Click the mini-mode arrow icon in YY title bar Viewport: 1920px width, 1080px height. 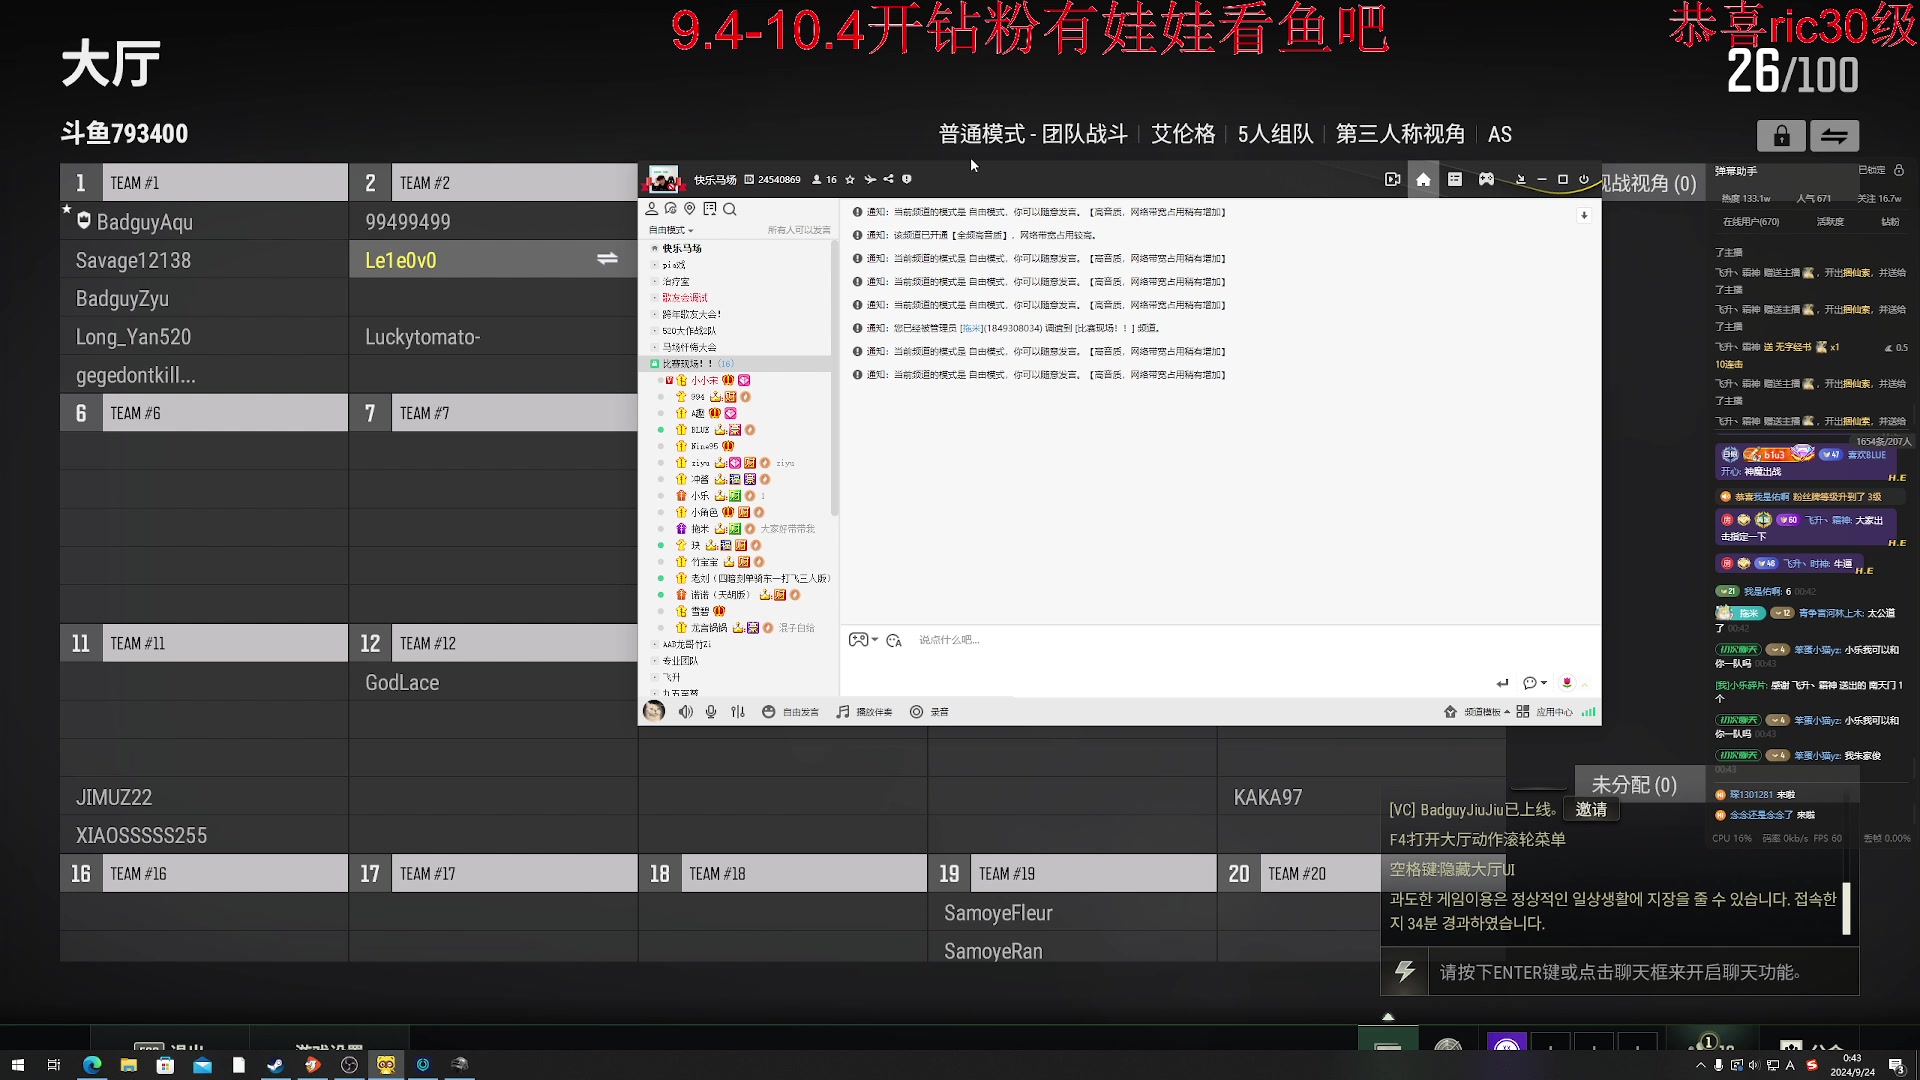point(1521,179)
